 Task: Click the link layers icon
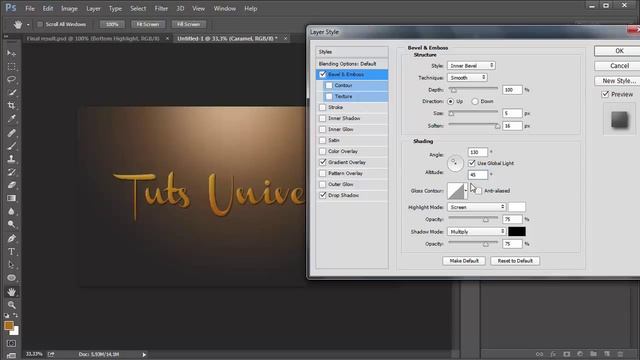tap(540, 354)
